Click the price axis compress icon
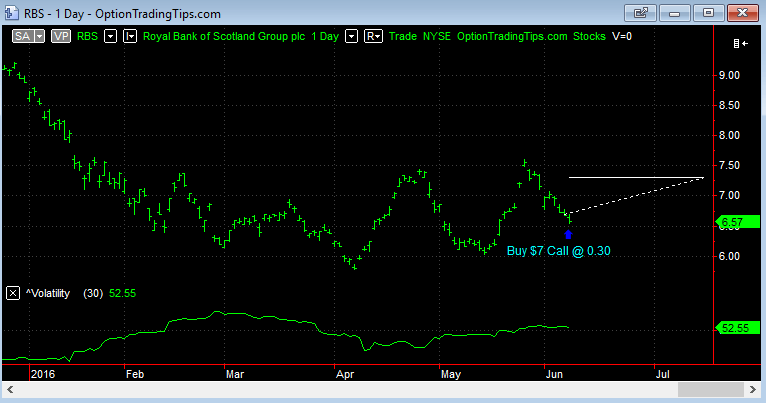Screen dimensions: 766x403 (741, 44)
